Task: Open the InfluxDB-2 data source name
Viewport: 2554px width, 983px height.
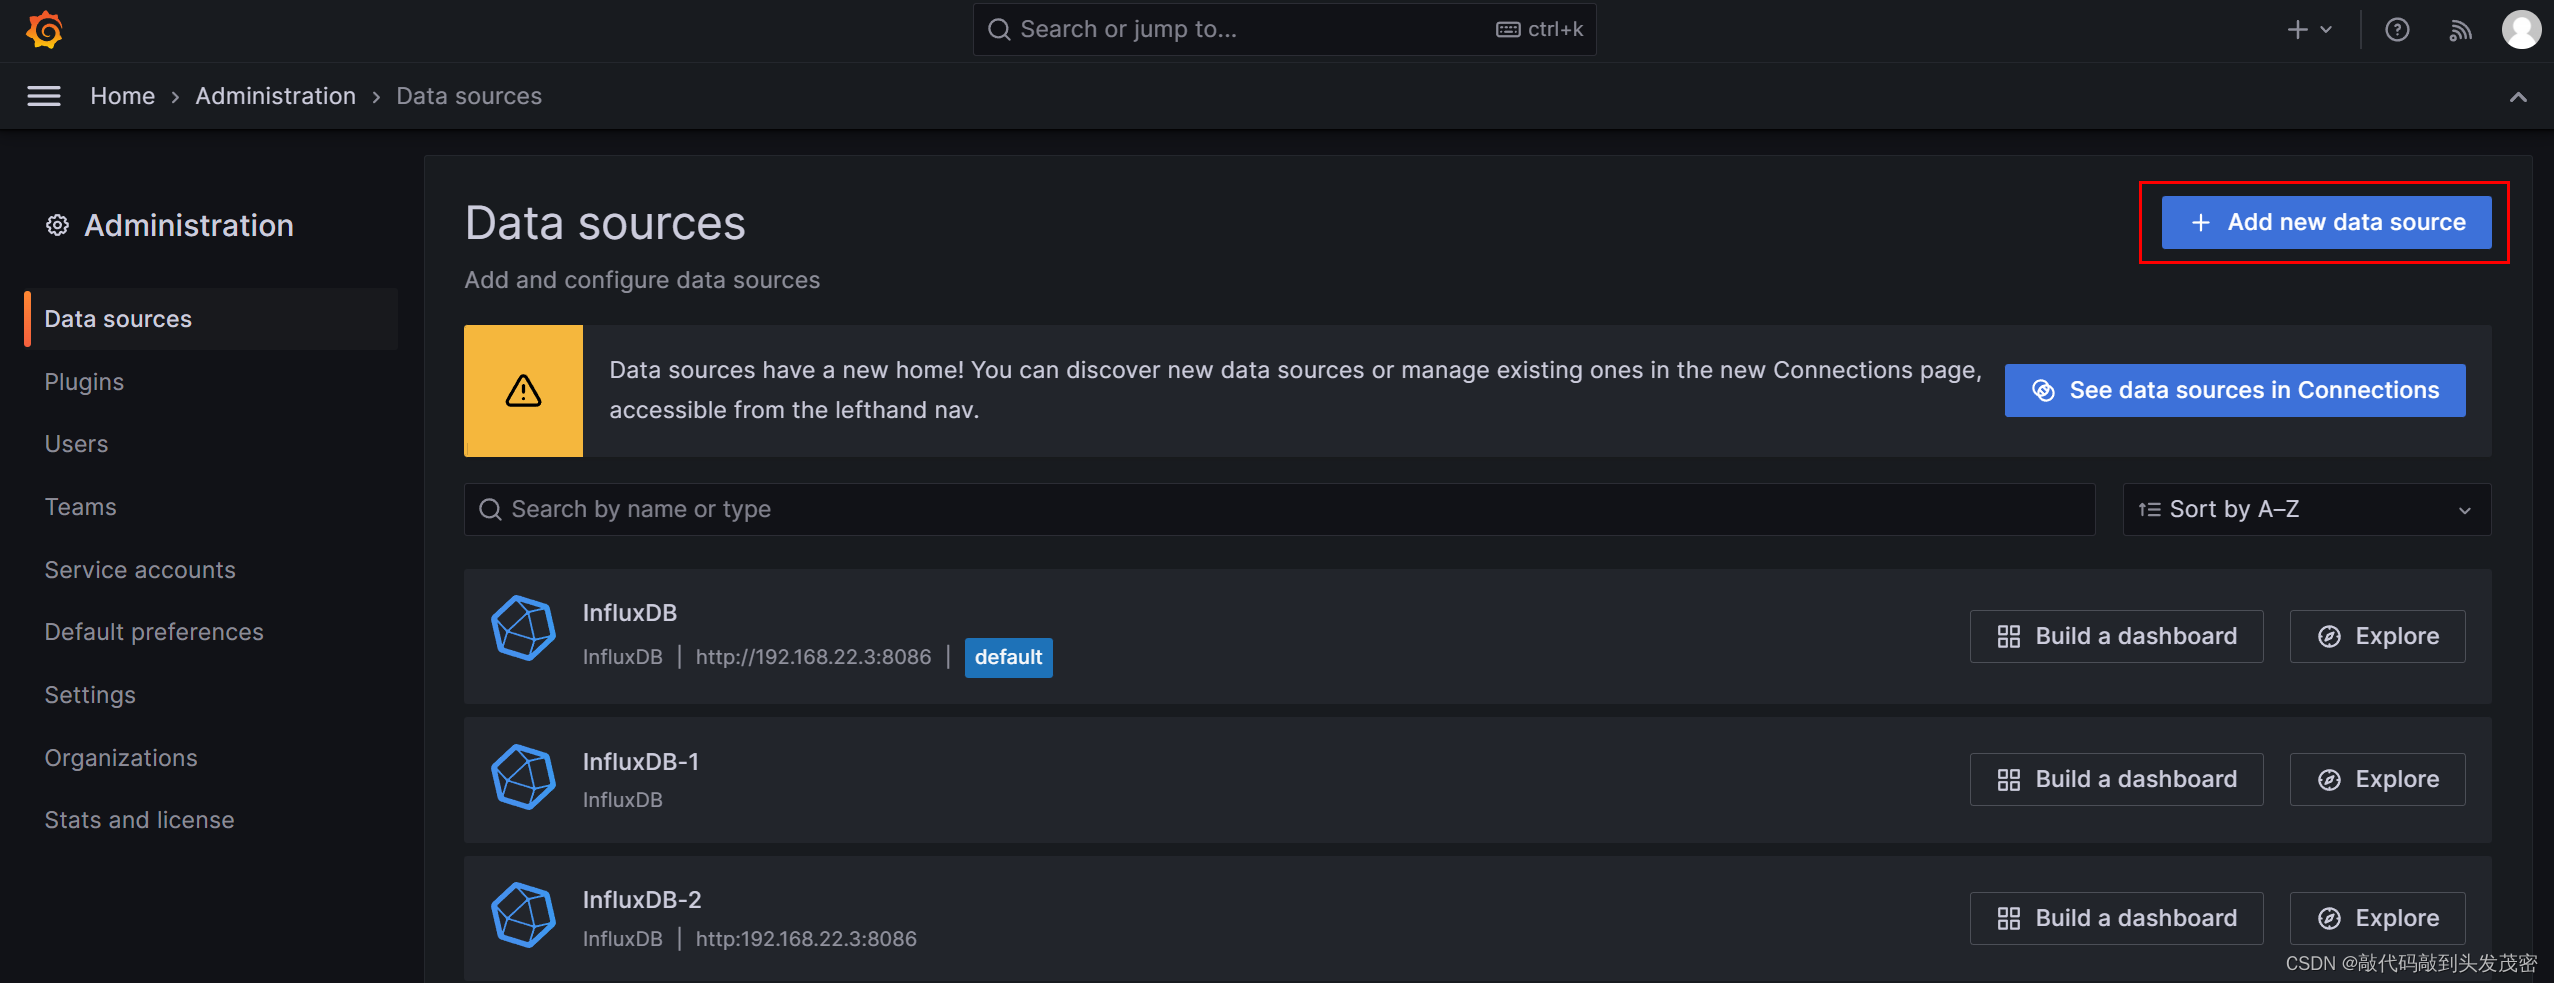Action: 642,900
